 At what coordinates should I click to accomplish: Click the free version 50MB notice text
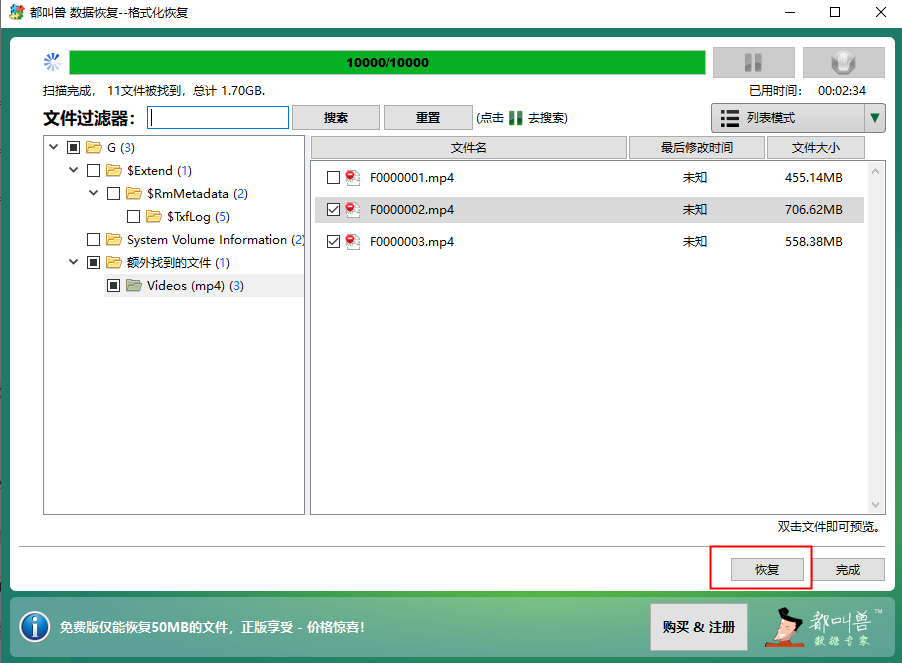(x=212, y=627)
